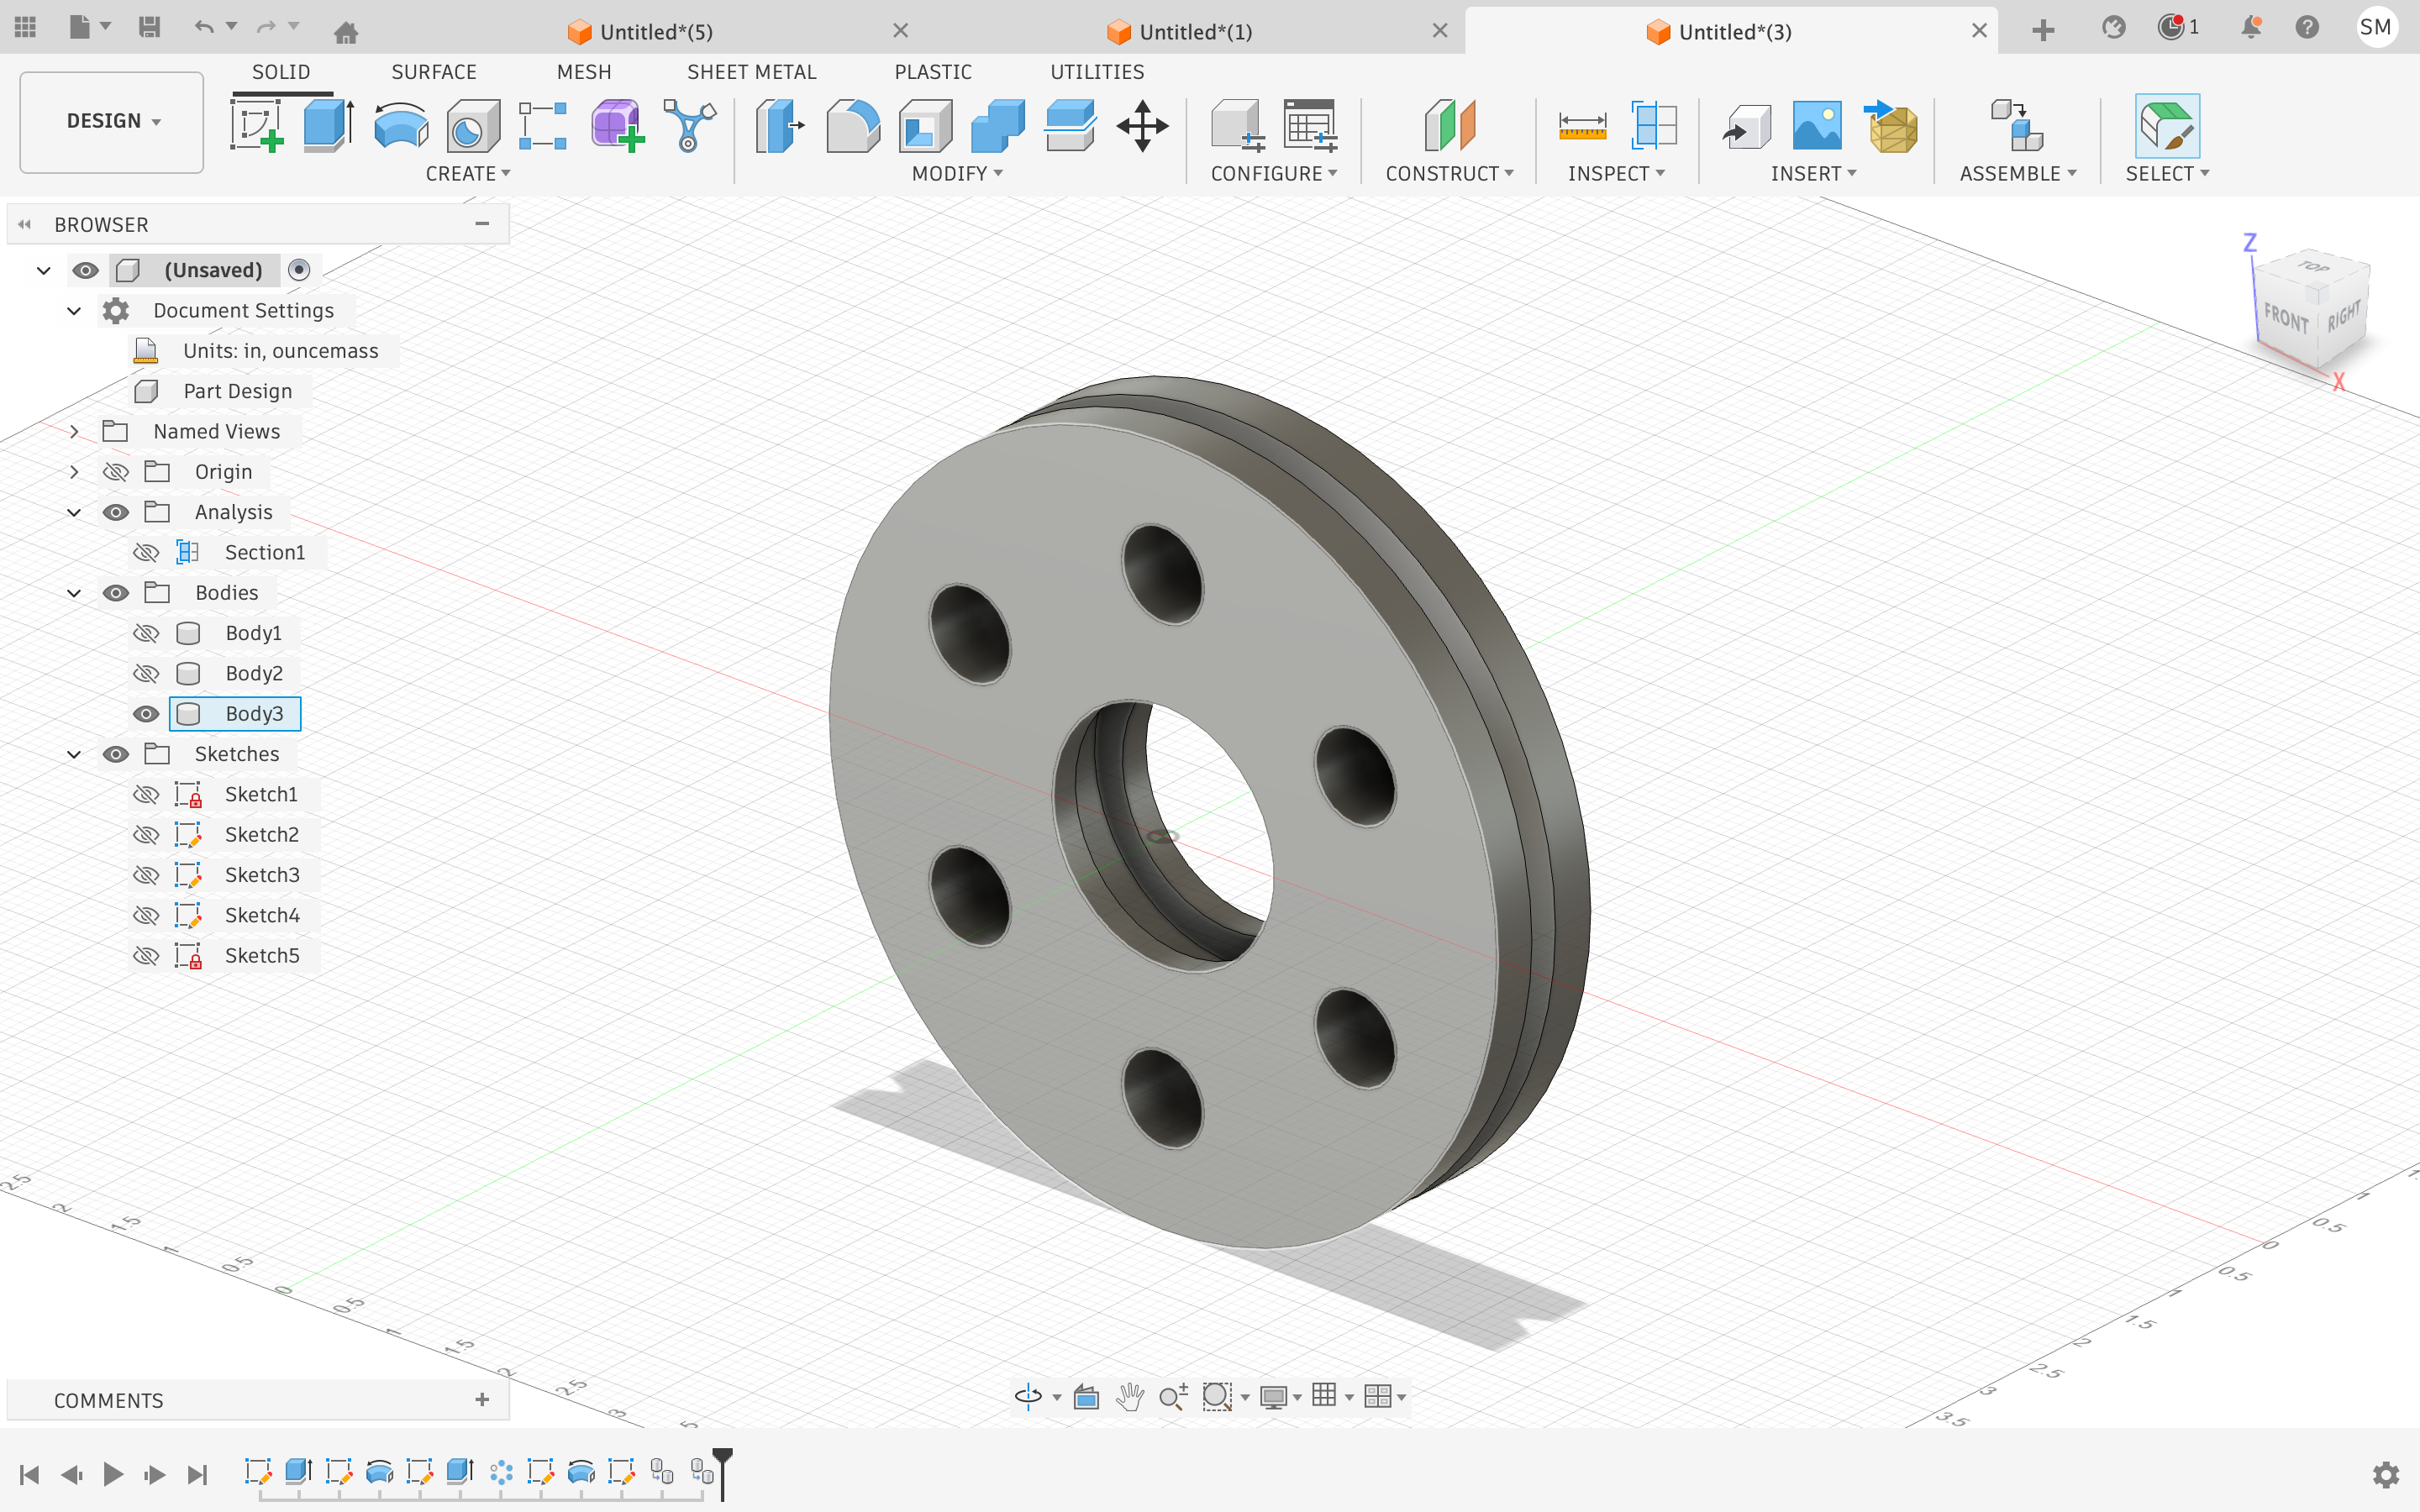Select the Create Sketch tool
2420x1512 pixels.
point(257,126)
